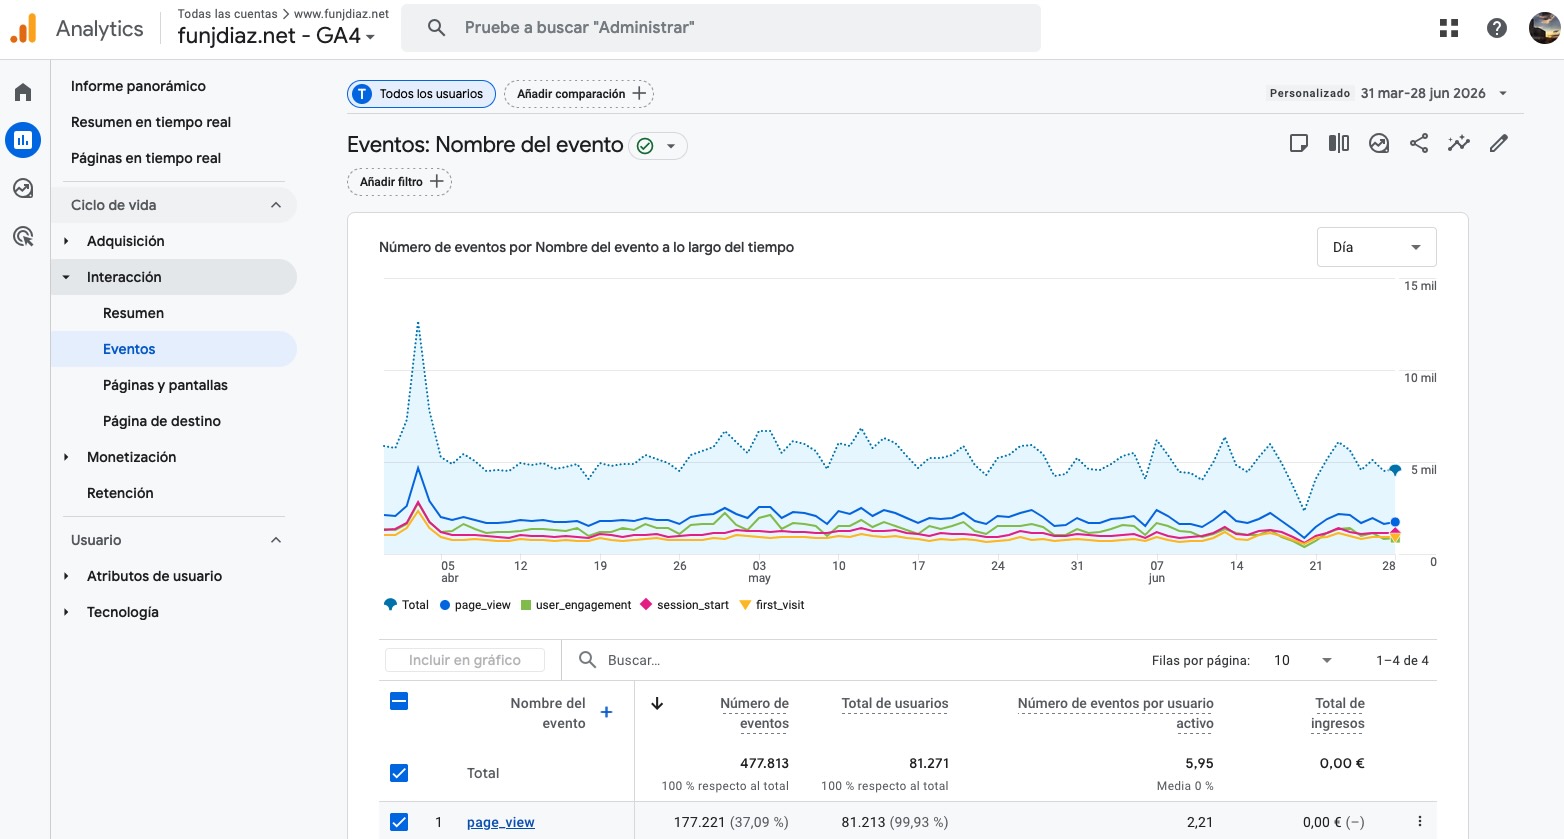Screen dimensions: 1564x839
Task: Open the three-dot menu for page_view row
Action: 1420,822
